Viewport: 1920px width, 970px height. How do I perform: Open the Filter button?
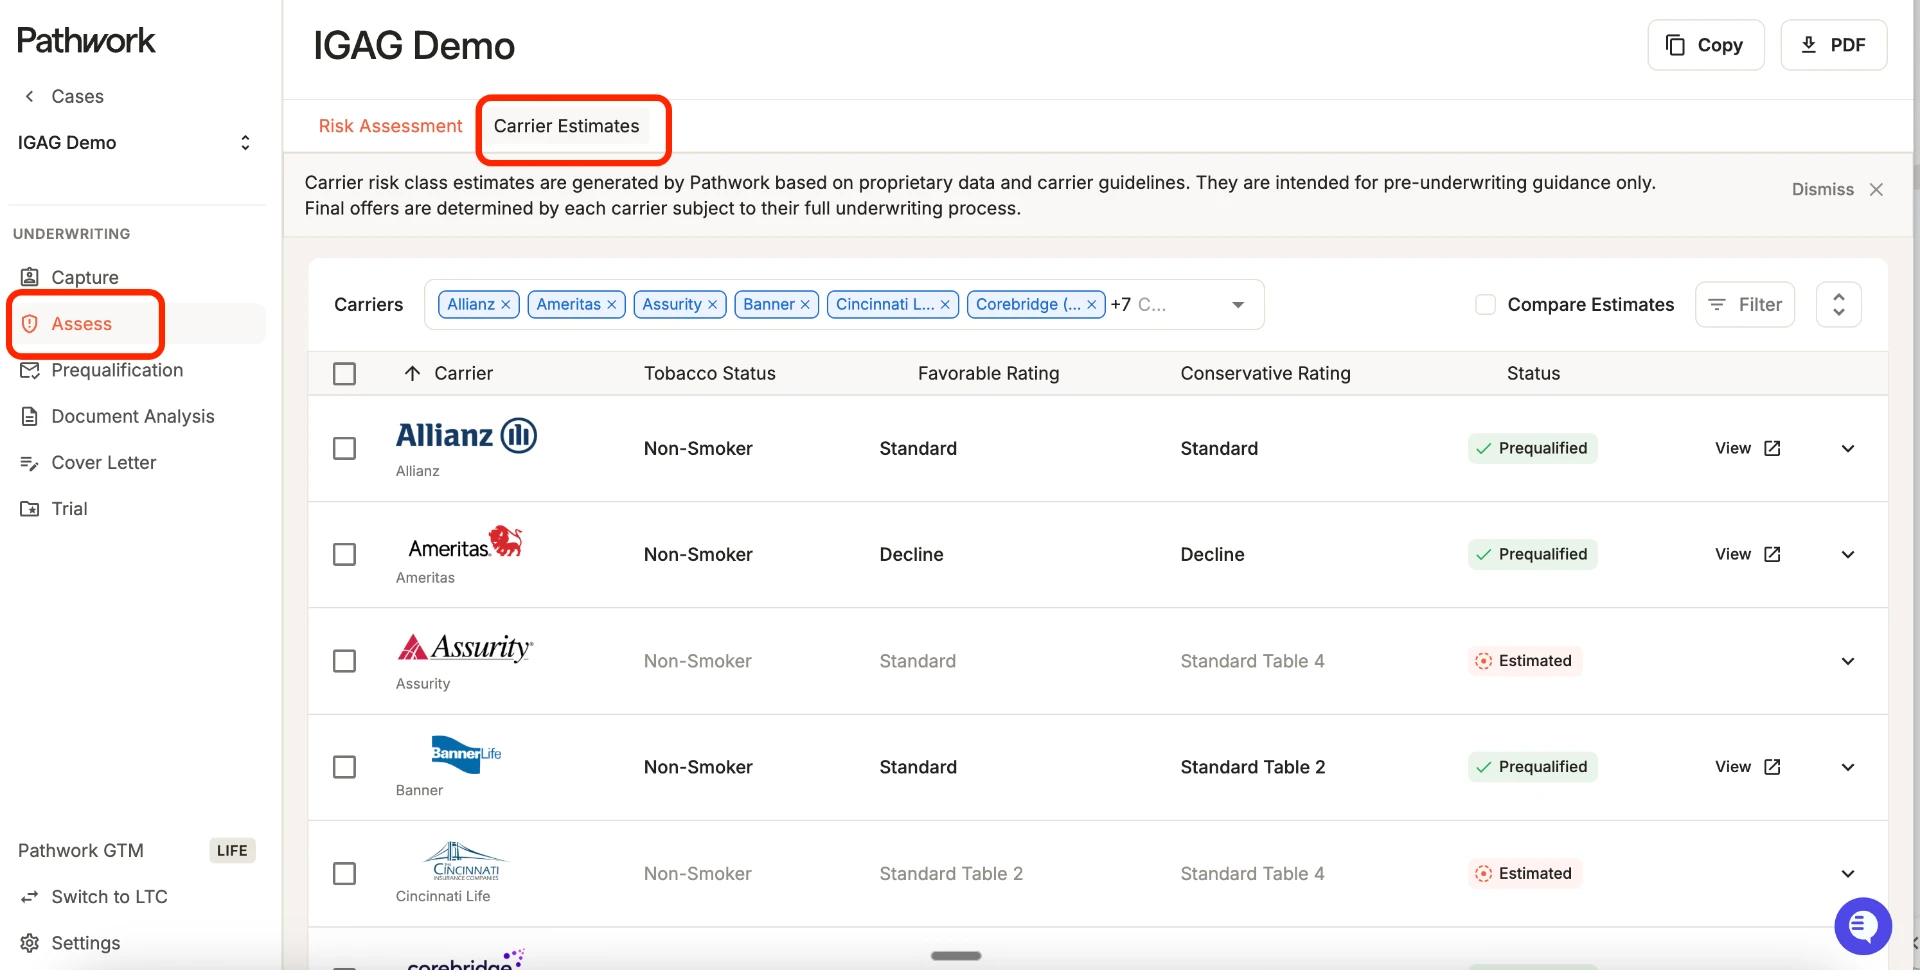coord(1745,304)
